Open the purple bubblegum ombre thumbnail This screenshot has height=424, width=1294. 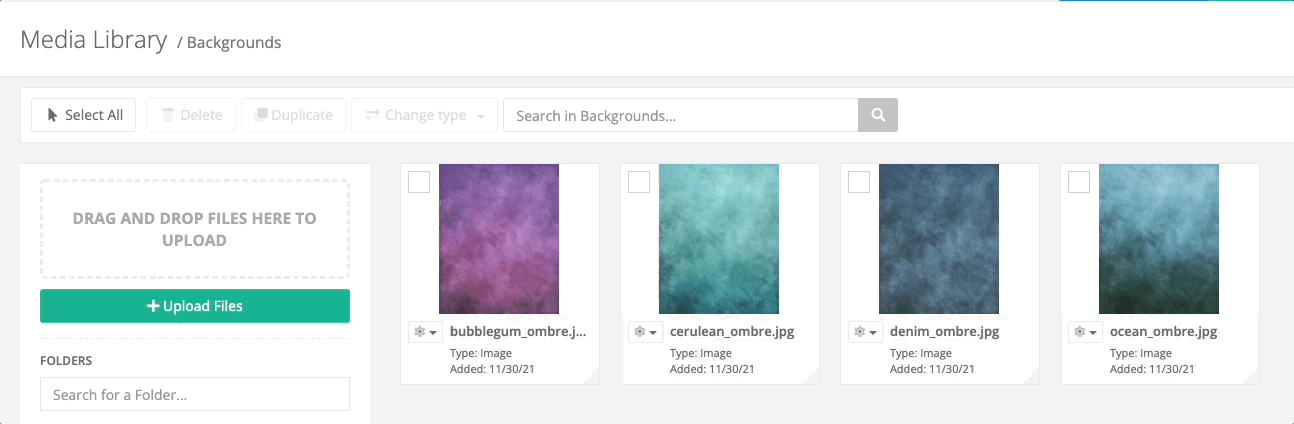(499, 239)
